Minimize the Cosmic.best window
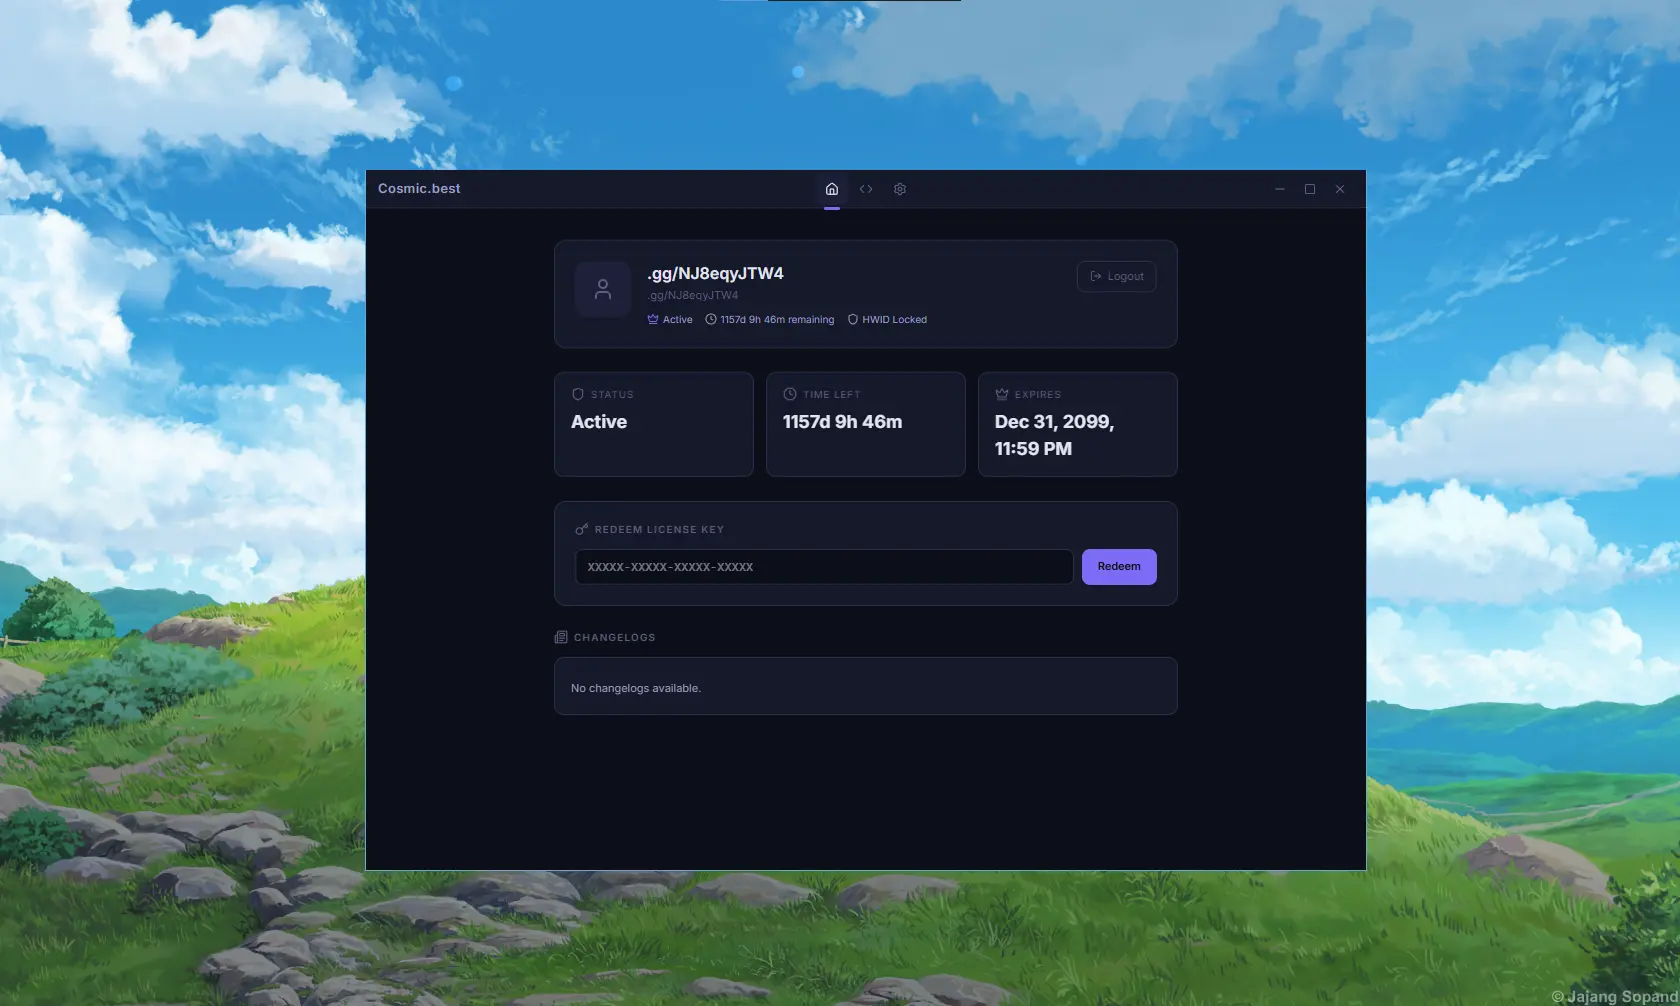1680x1006 pixels. point(1280,189)
